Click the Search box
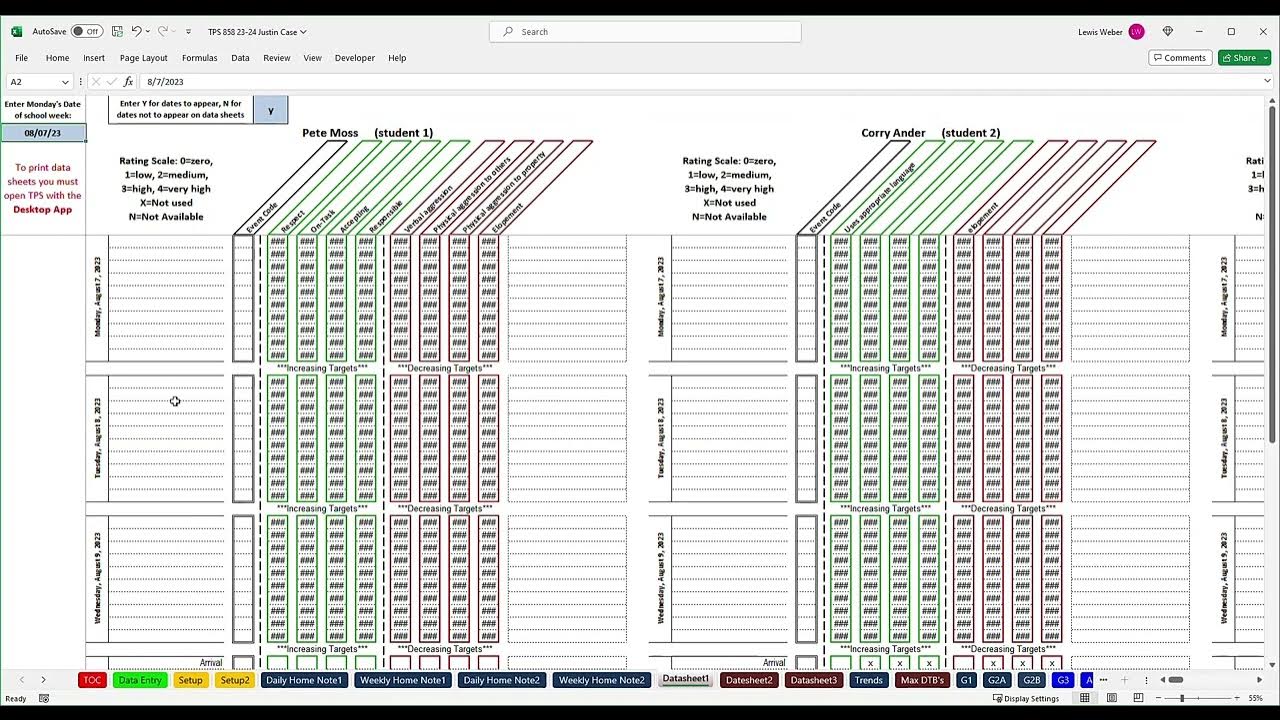 645,32
